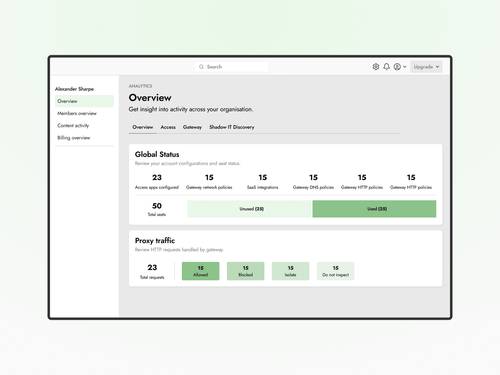
Task: Open Members overview in sidebar
Action: (77, 113)
